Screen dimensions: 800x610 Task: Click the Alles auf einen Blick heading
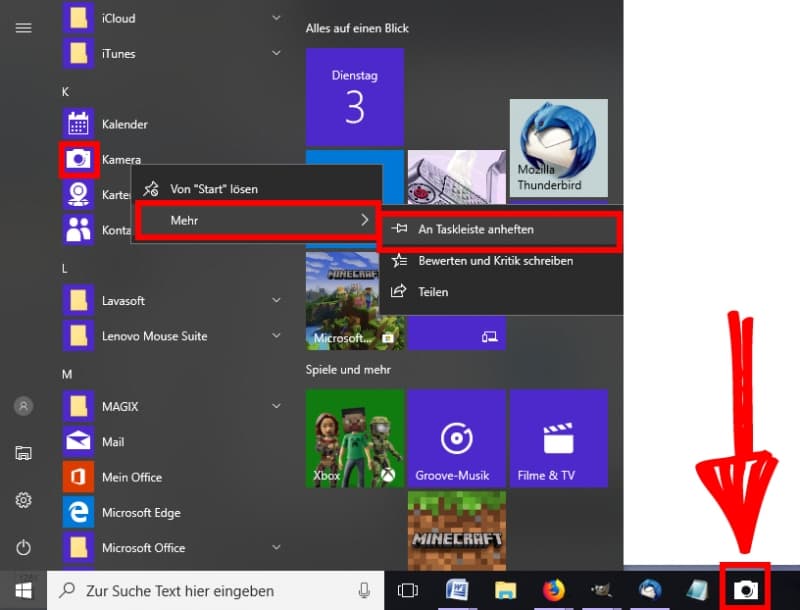pyautogui.click(x=357, y=29)
